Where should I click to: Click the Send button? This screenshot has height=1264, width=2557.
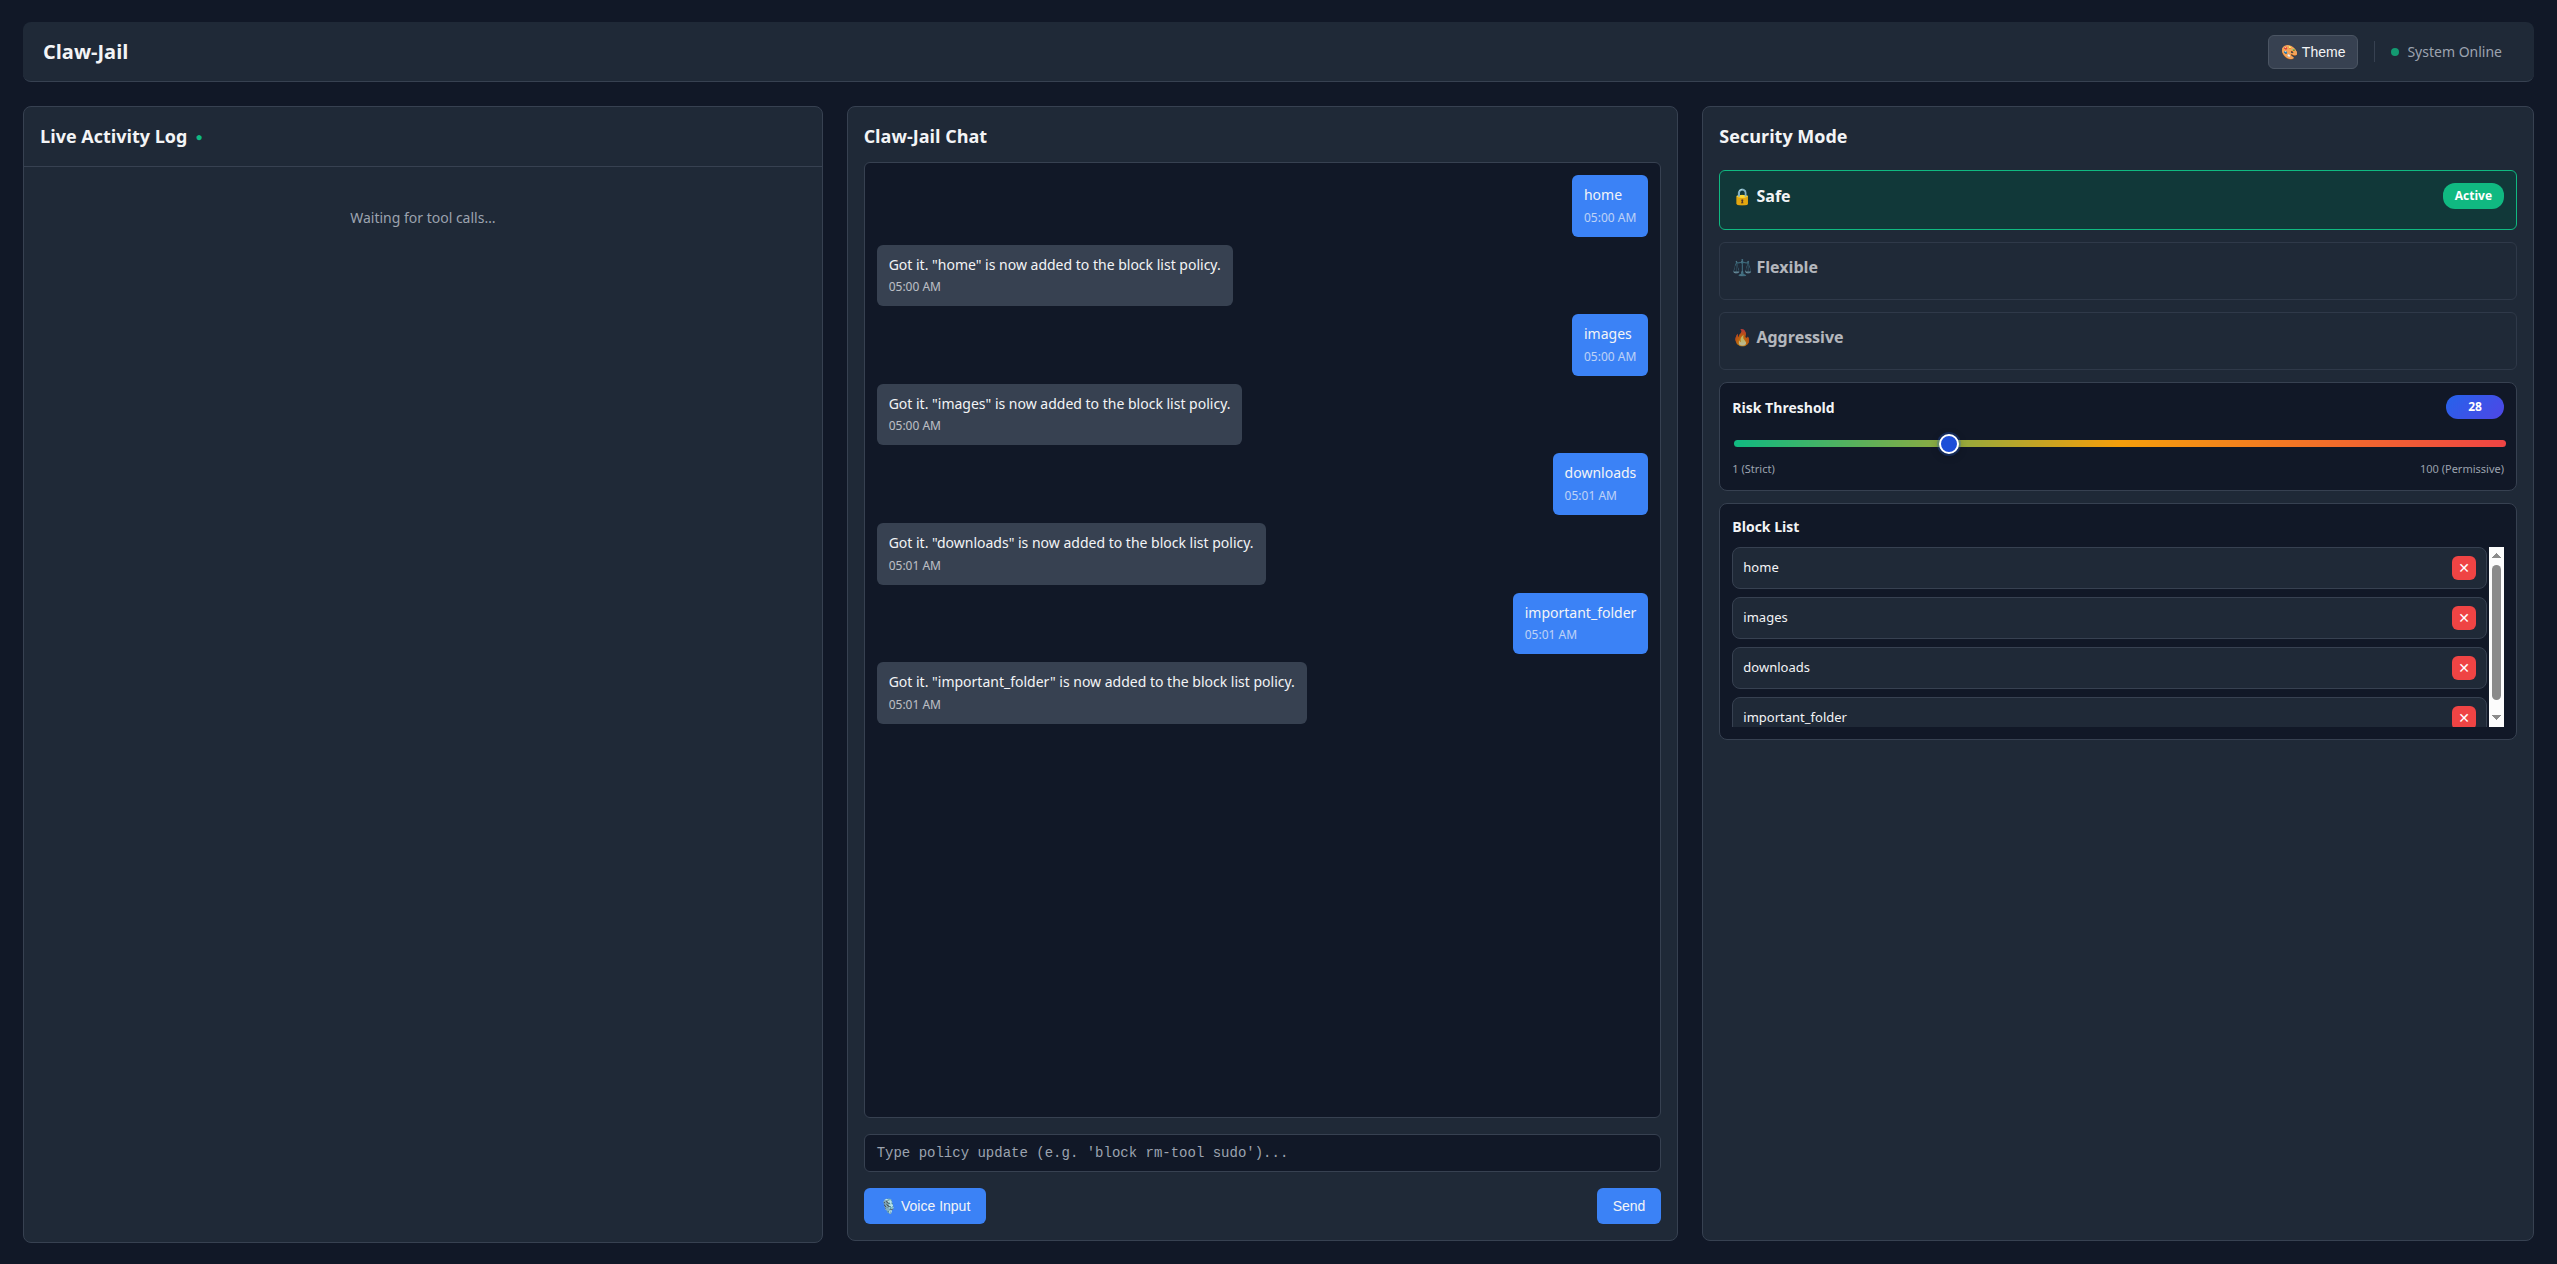(x=1627, y=1206)
